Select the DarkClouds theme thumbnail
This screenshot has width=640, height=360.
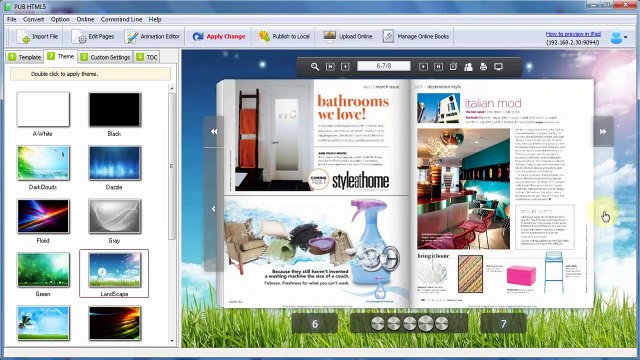pyautogui.click(x=43, y=163)
